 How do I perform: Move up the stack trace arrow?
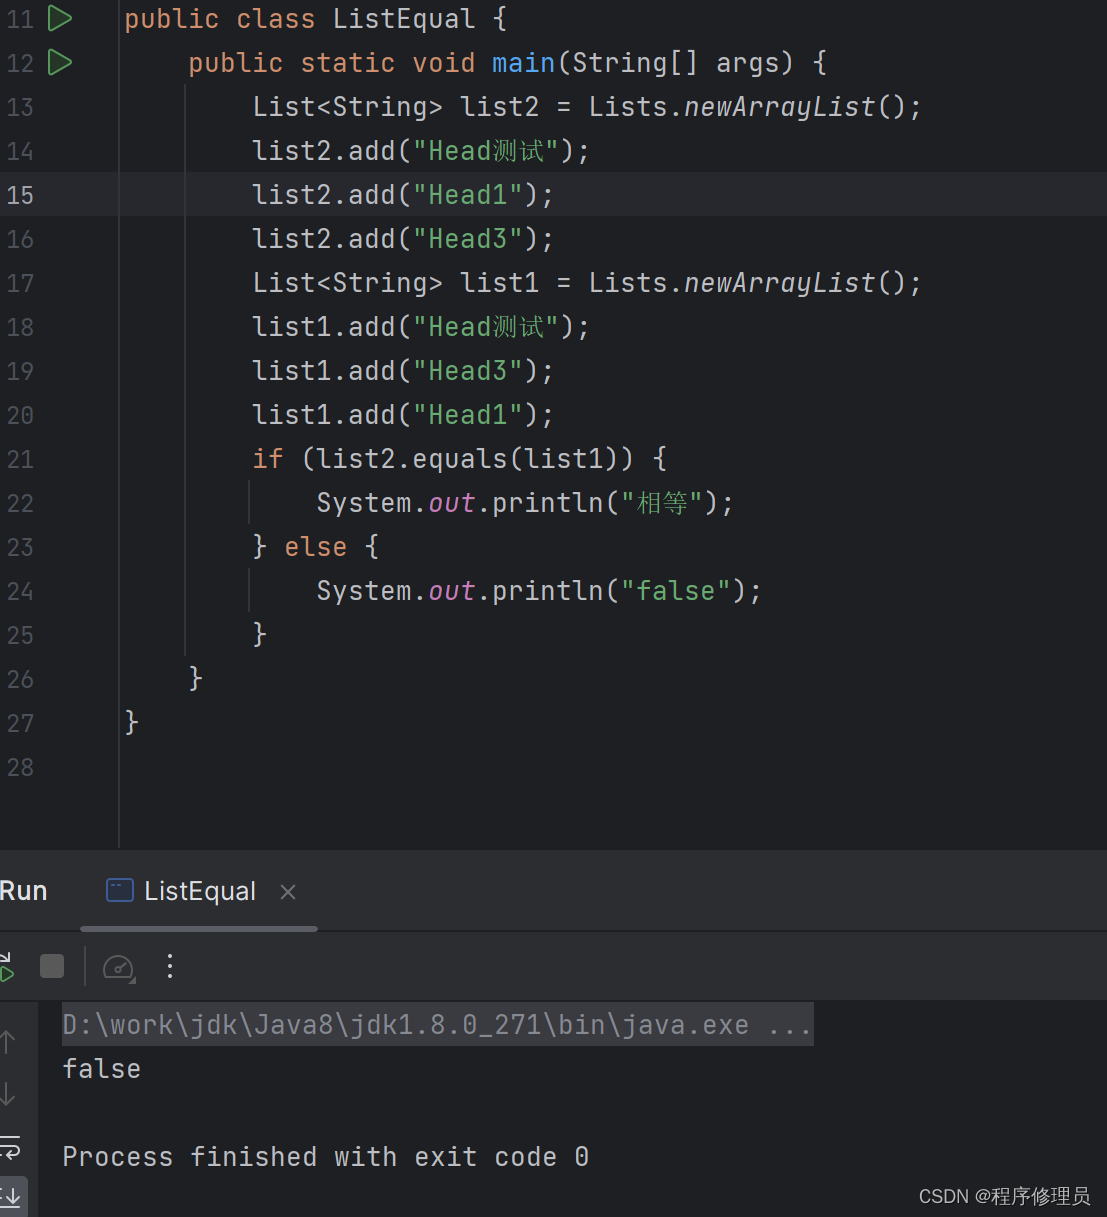click(8, 1042)
